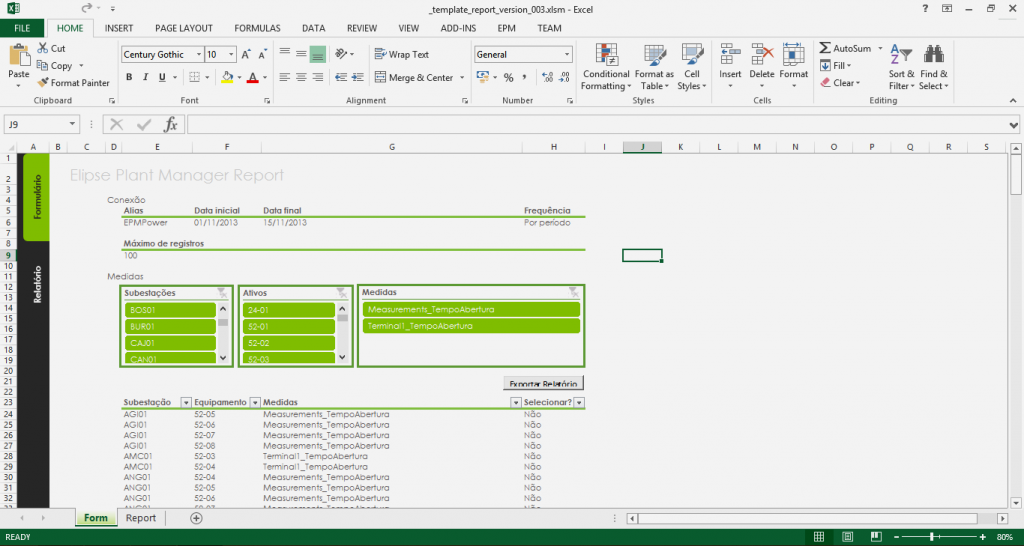This screenshot has height=546, width=1024.
Task: Click the Format Painter brush icon
Action: pyautogui.click(x=43, y=83)
